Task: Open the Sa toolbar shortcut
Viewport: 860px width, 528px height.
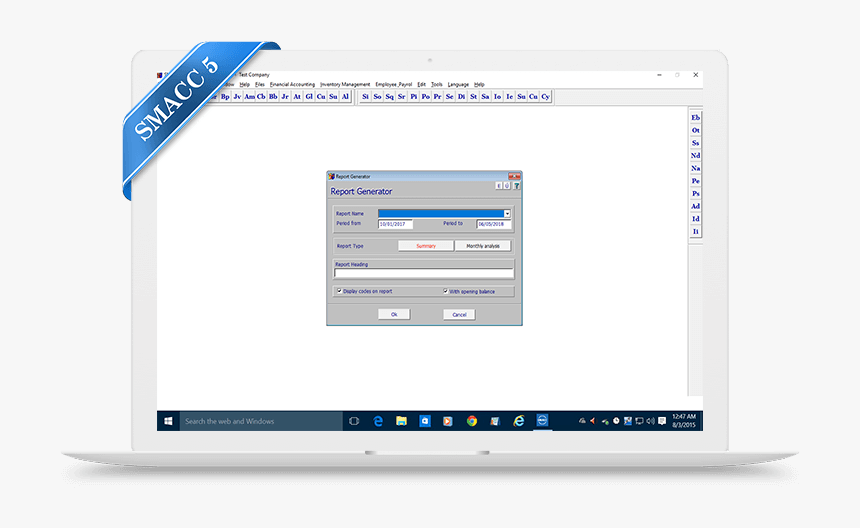Action: pyautogui.click(x=485, y=96)
